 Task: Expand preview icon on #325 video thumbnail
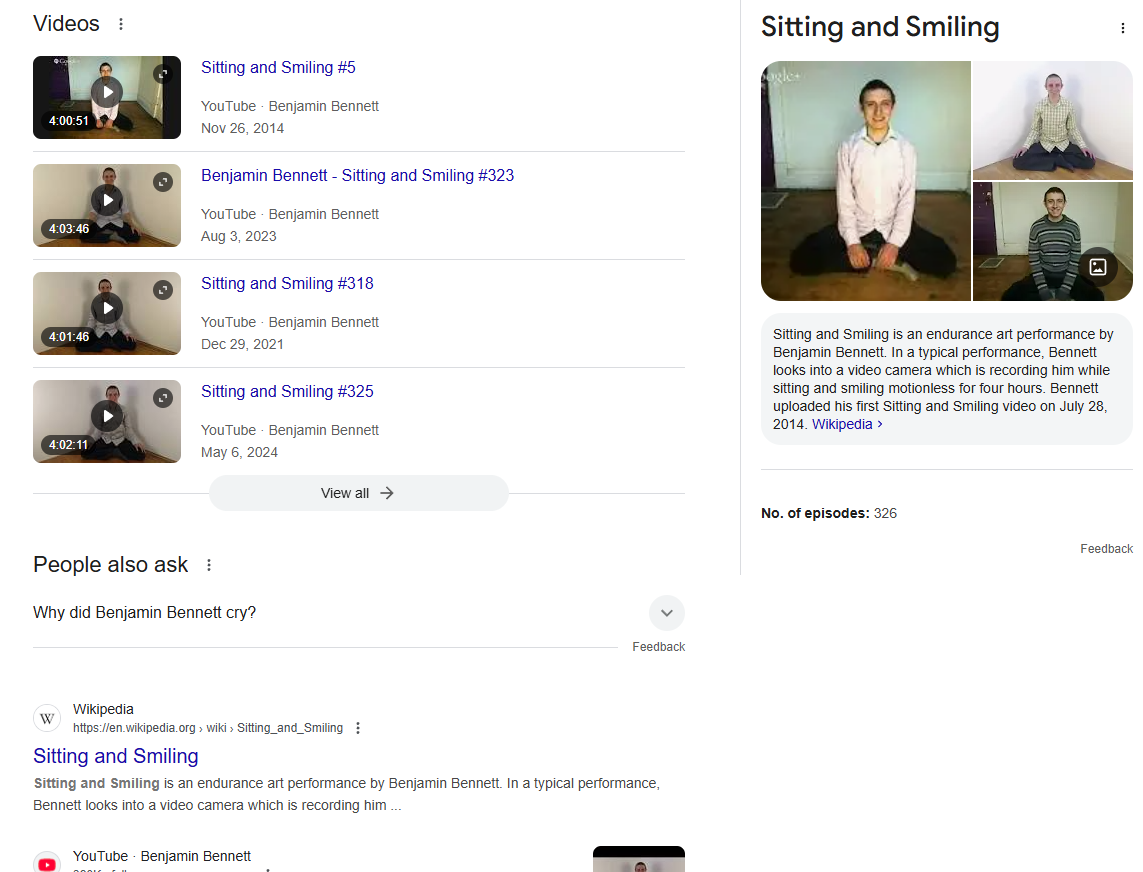coord(163,397)
